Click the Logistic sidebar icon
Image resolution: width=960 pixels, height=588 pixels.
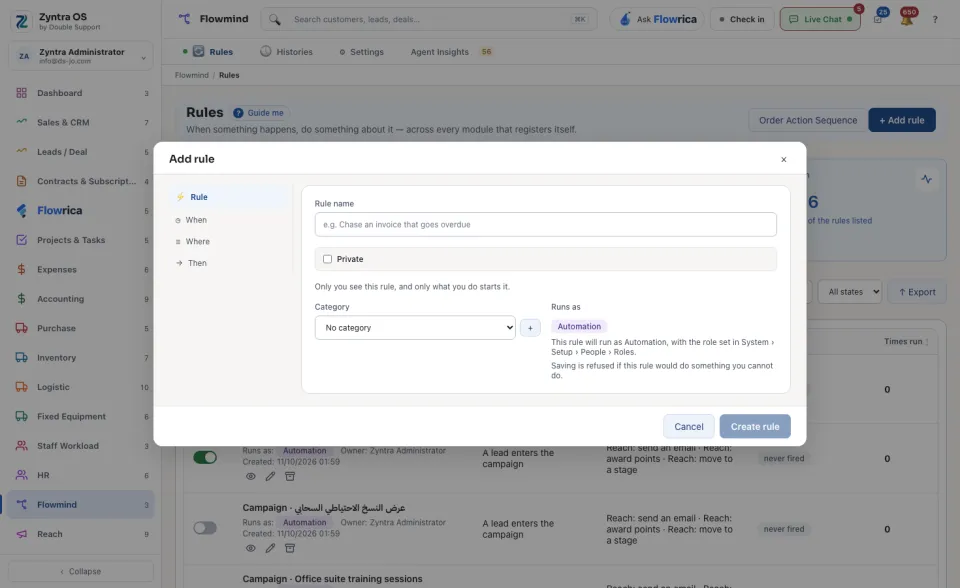(21, 387)
